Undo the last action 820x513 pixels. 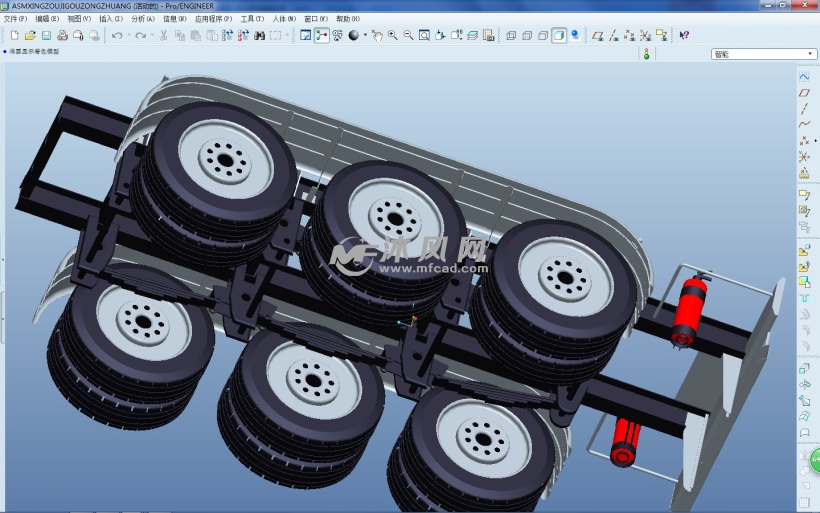coord(117,35)
